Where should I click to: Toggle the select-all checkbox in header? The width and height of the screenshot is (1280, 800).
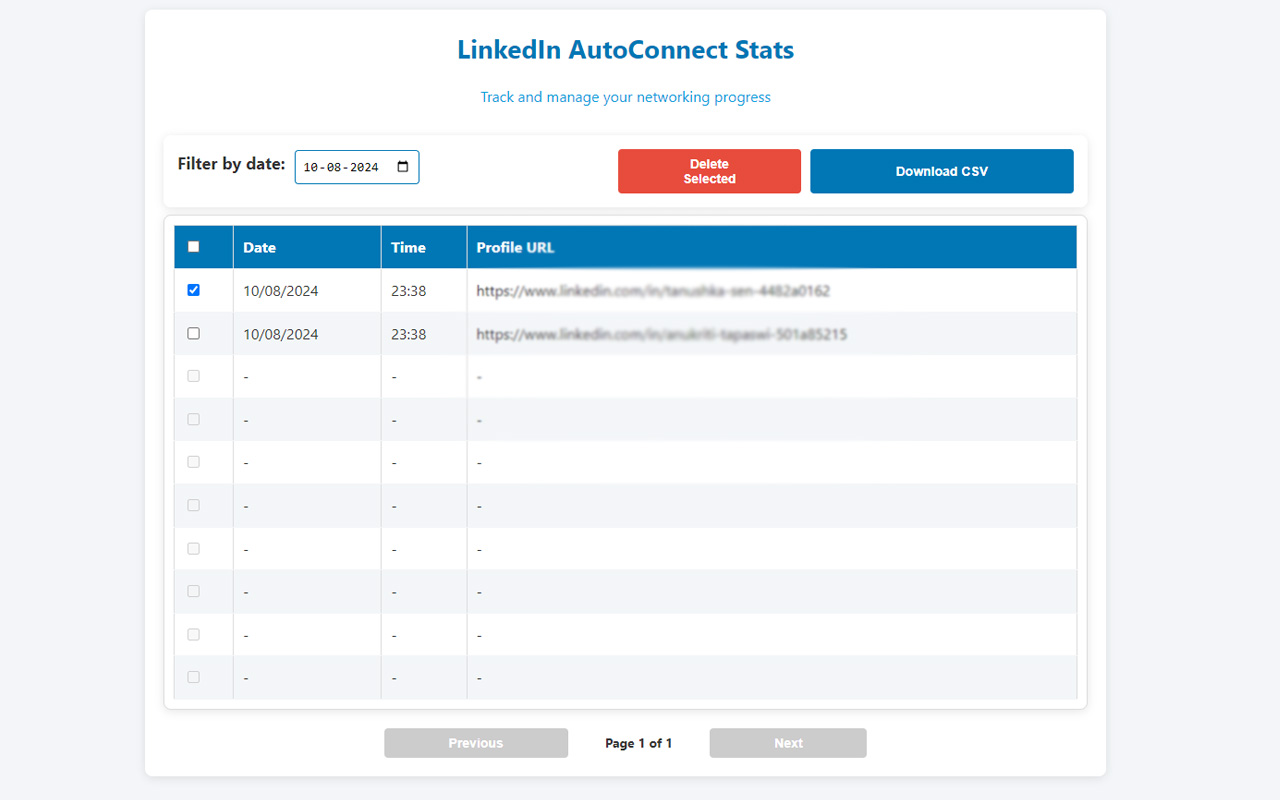(194, 247)
